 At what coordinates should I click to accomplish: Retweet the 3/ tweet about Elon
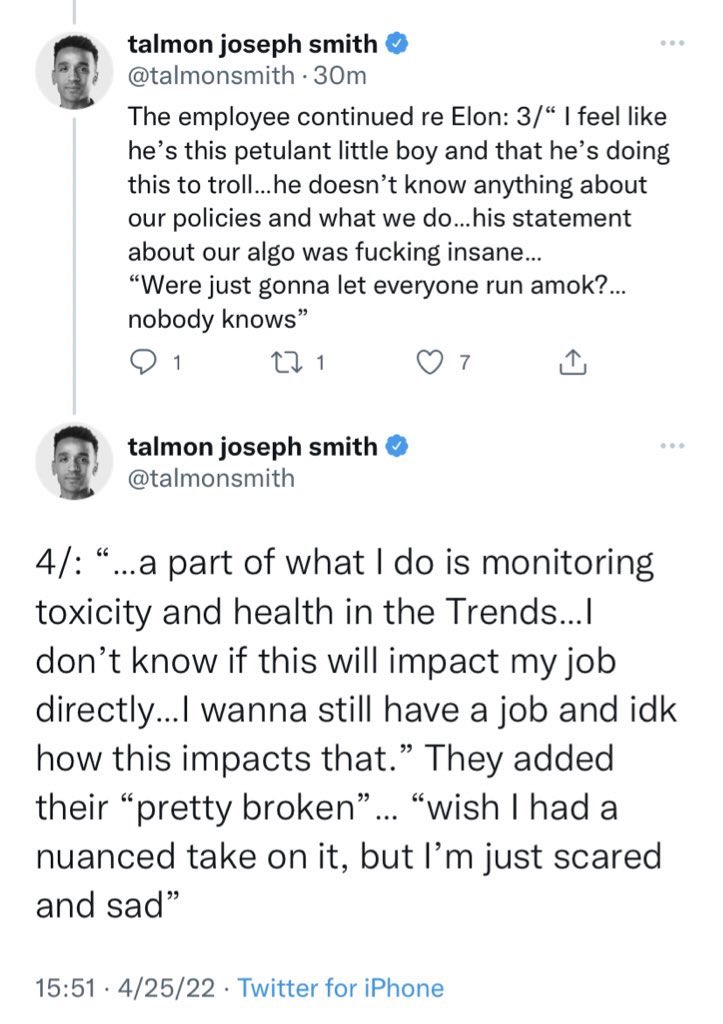point(285,362)
